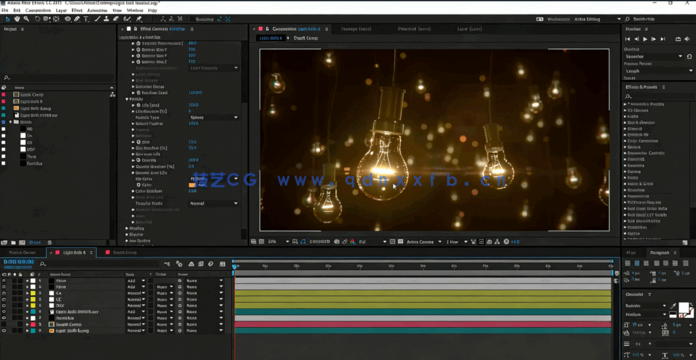The height and width of the screenshot is (360, 696).
Task: Open the 1 View layout dropdown
Action: tap(457, 242)
